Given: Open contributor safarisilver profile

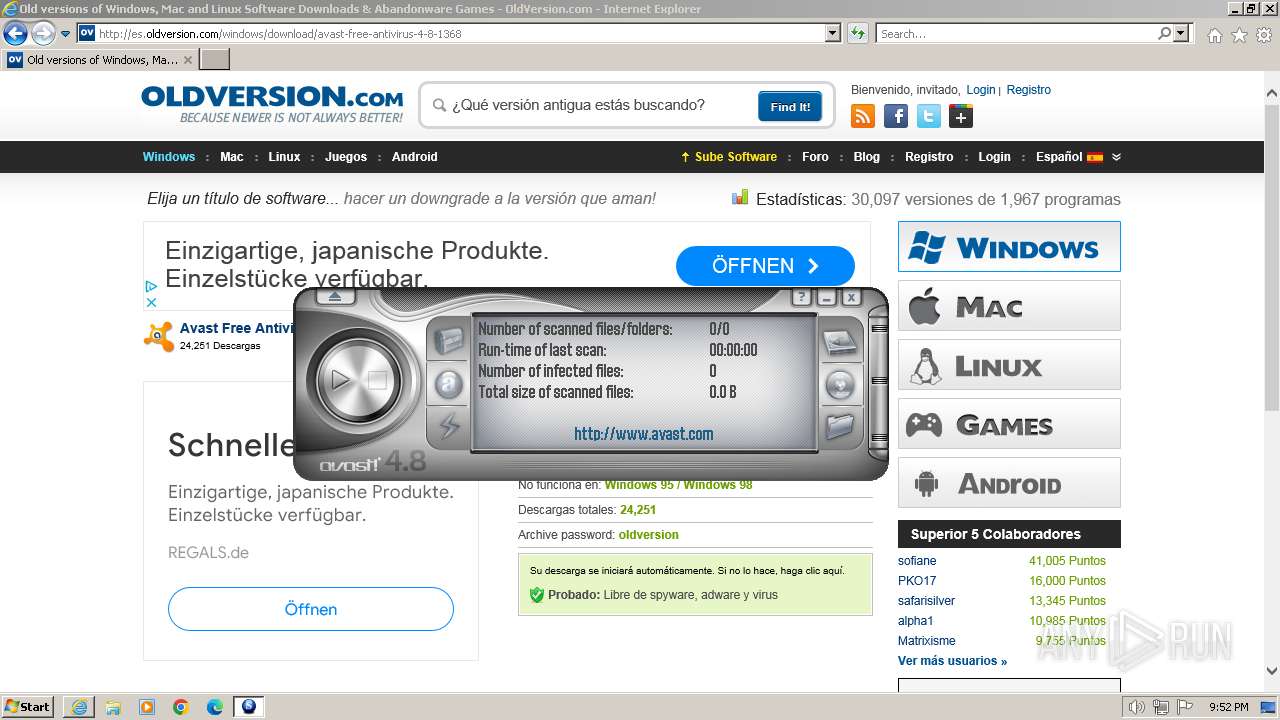Looking at the screenshot, I should click(x=926, y=601).
